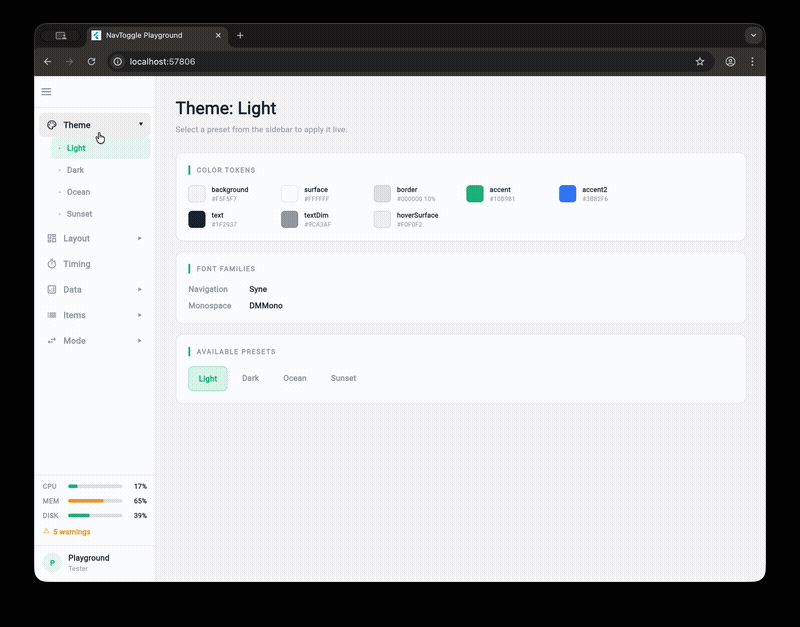800x627 pixels.
Task: Select Dark in the sidebar
Action: pyautogui.click(x=101, y=170)
